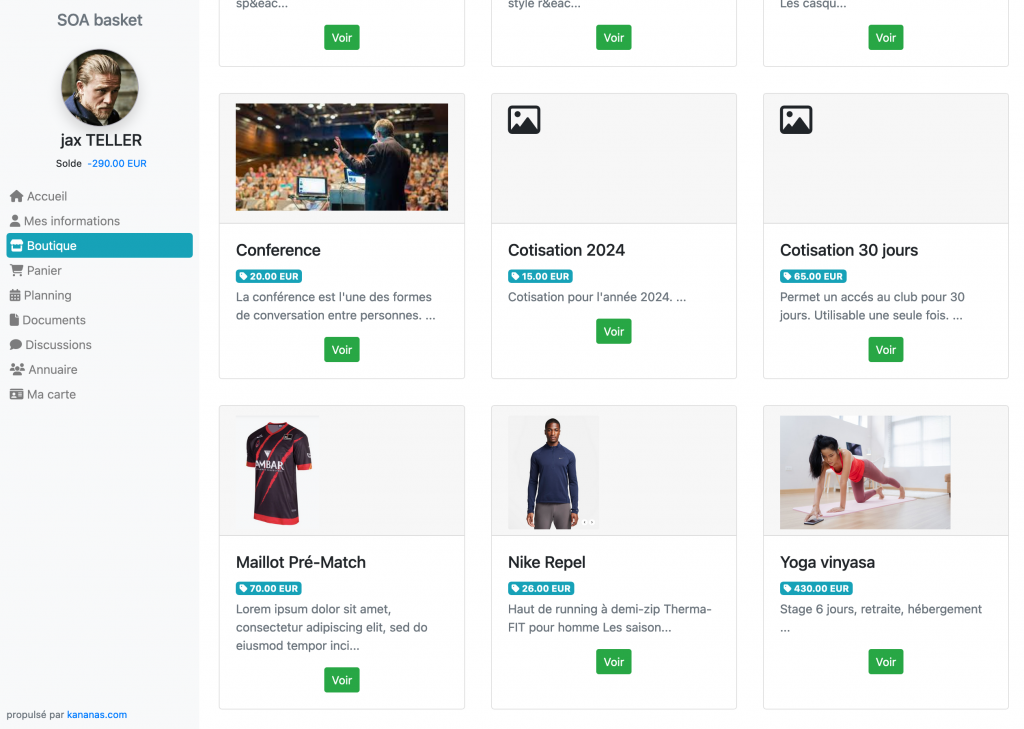Click the 65.00 EUR price tag
The width and height of the screenshot is (1024, 729).
coord(813,276)
